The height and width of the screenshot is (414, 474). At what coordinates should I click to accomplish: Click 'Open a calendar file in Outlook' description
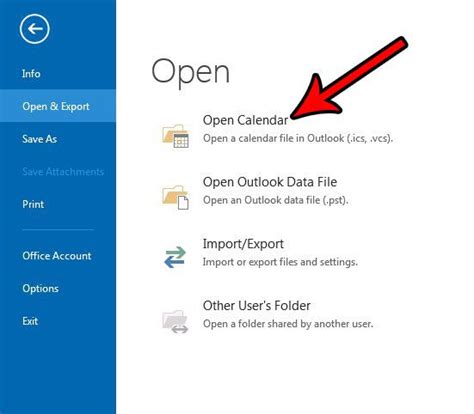298,138
